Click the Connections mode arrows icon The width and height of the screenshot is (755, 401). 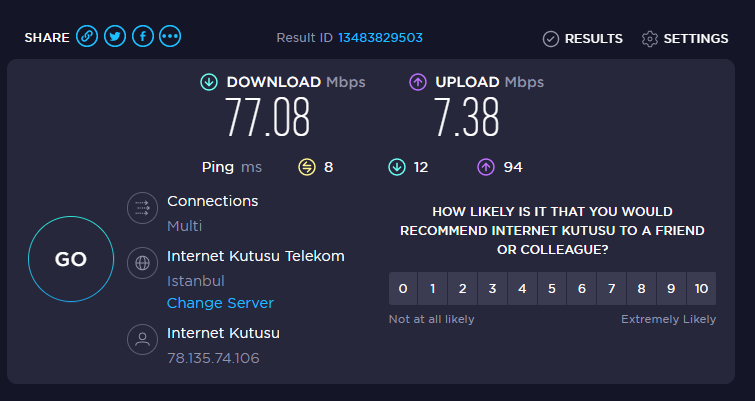[143, 208]
